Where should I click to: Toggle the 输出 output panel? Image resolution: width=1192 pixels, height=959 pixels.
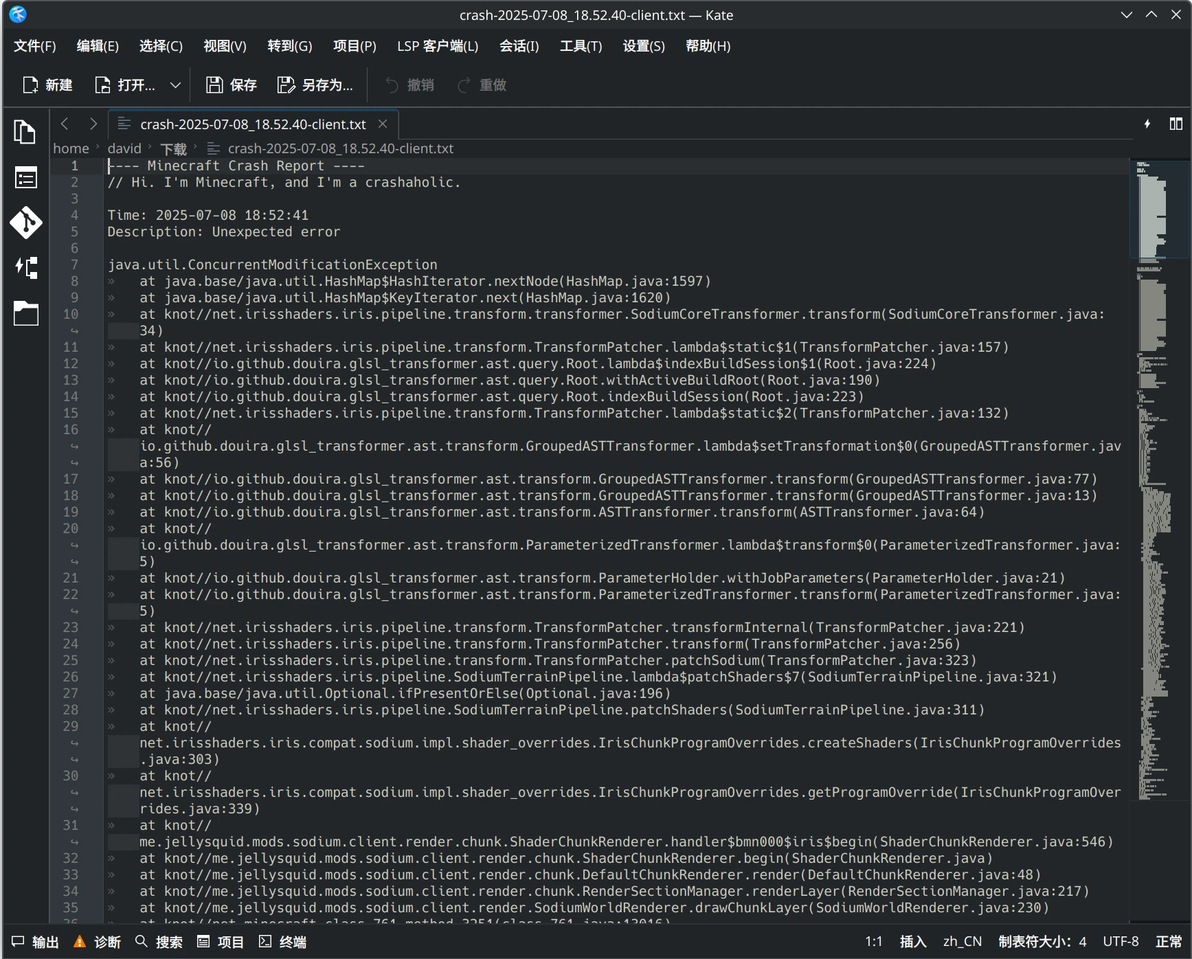point(35,942)
